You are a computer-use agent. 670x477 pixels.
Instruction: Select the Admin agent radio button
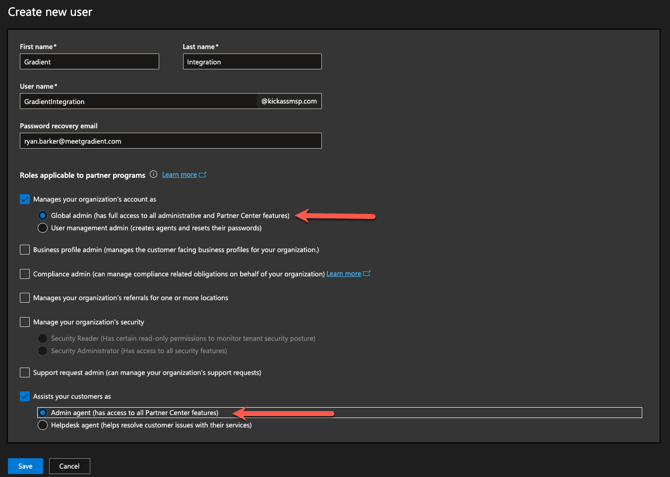42,412
